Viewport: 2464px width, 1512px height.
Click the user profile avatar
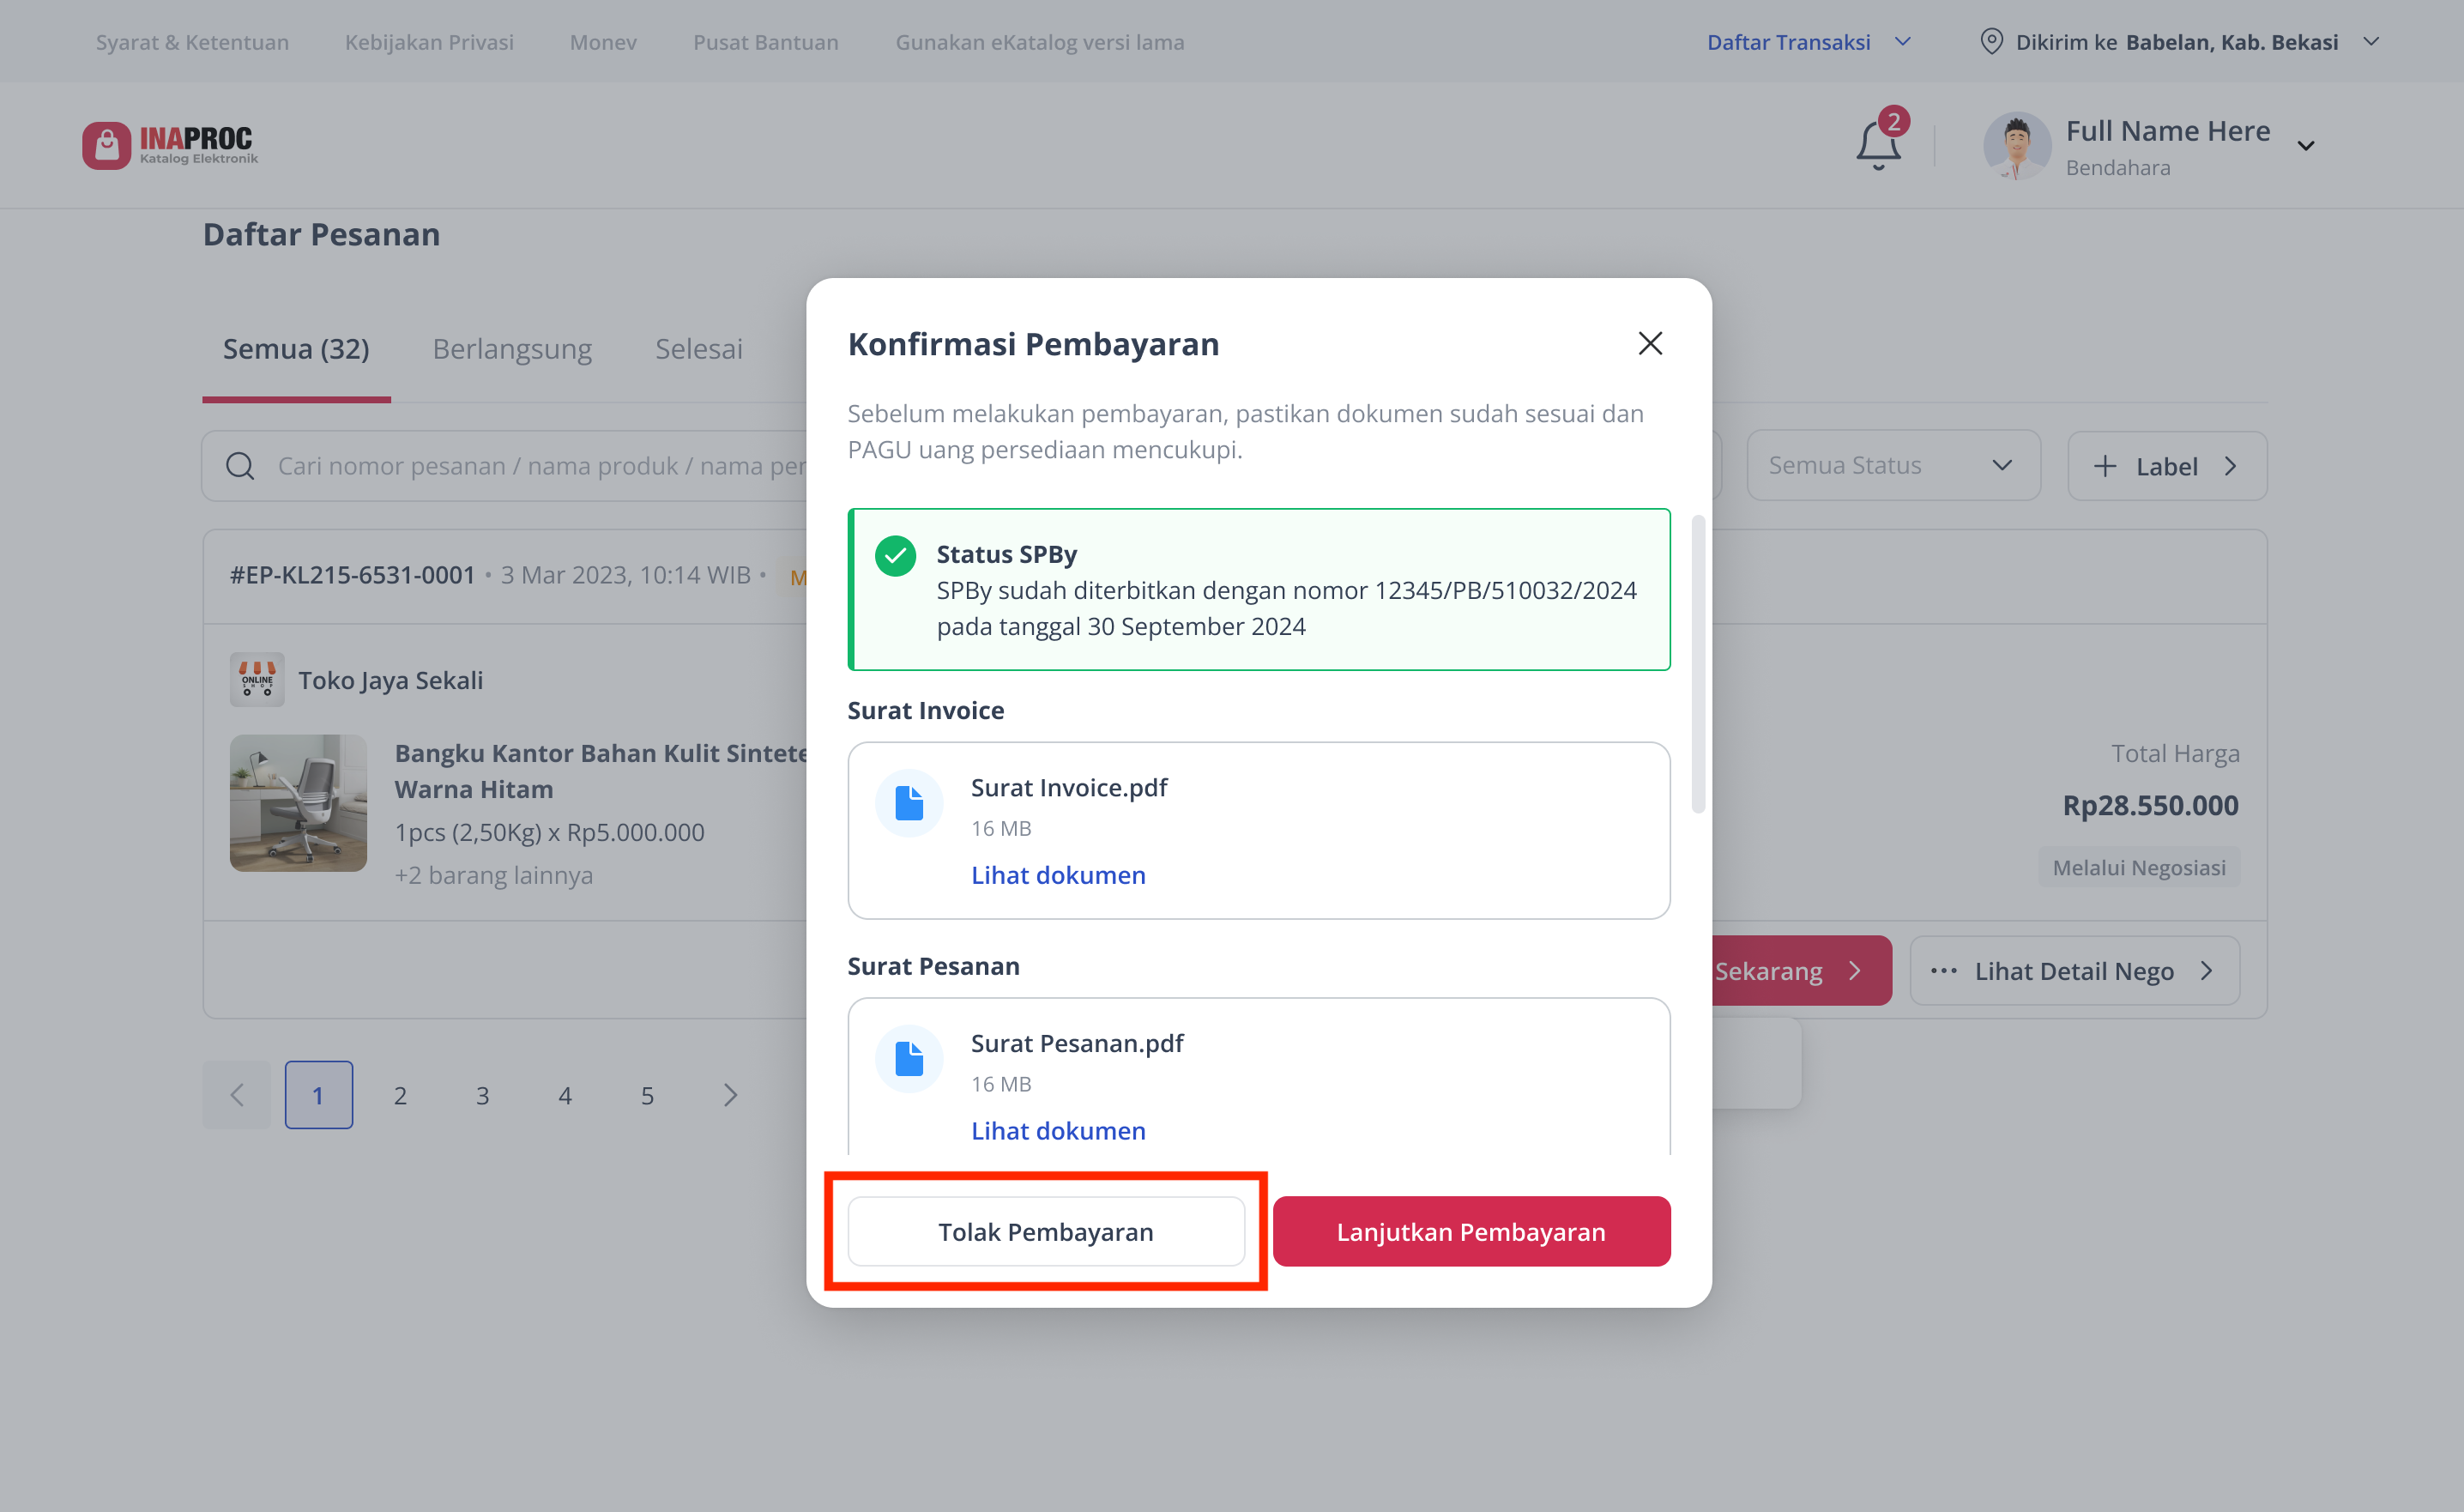pos(2017,145)
